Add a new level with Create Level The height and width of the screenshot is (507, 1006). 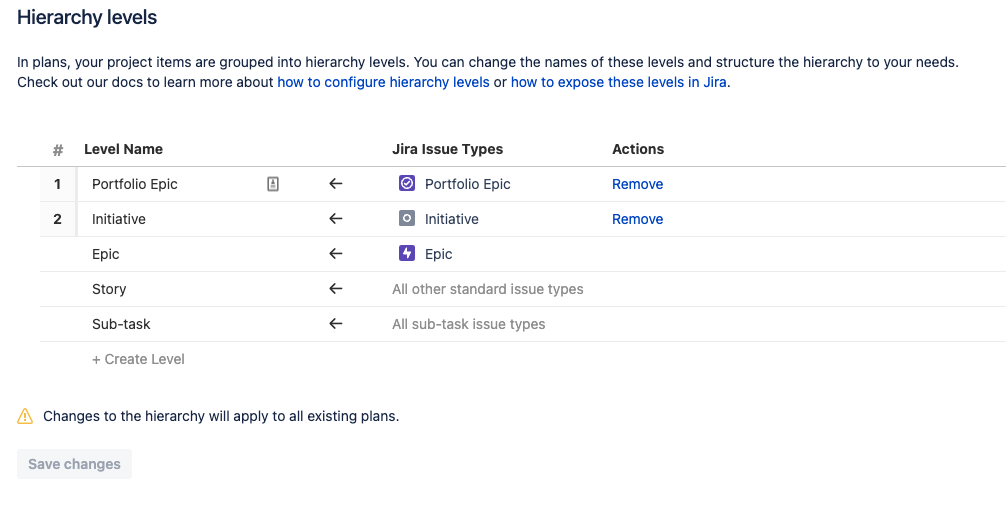pos(138,359)
